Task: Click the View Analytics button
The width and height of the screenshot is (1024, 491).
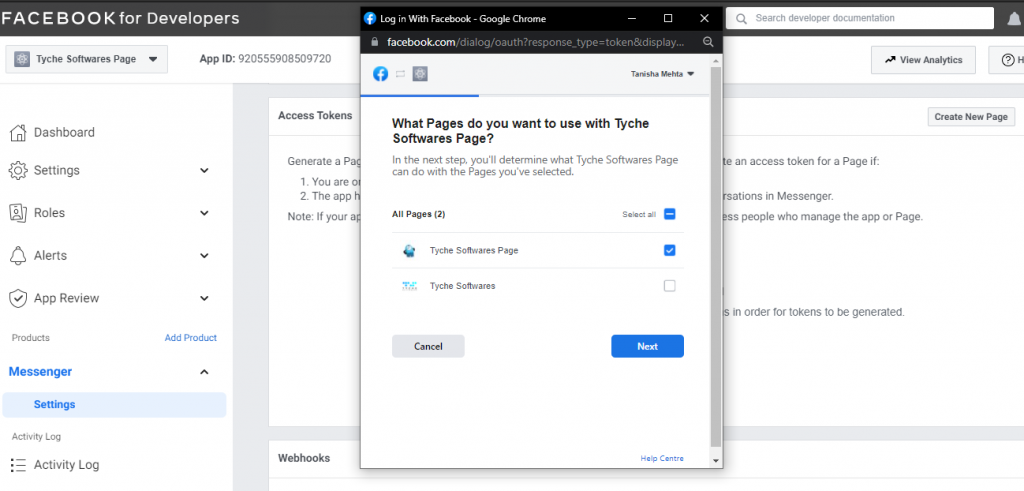Action: click(x=923, y=60)
